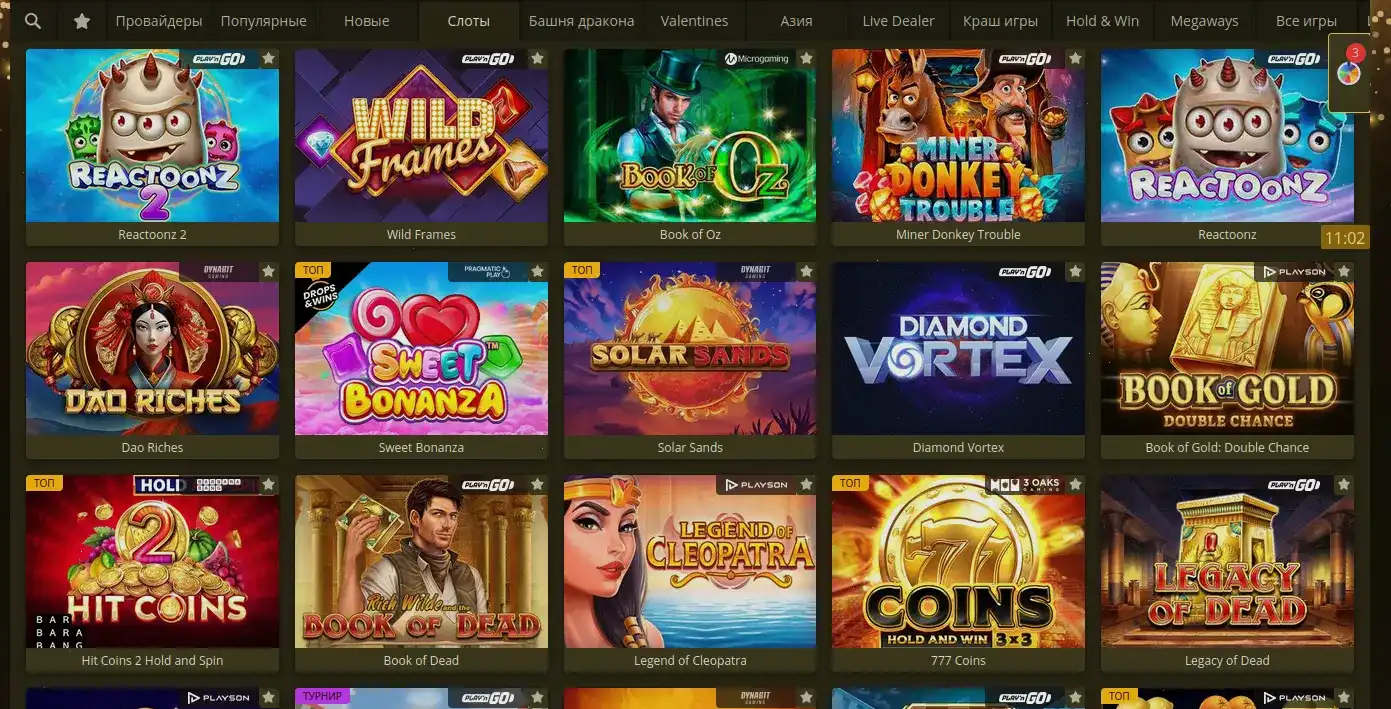Launch the Solar Sands game tile
1391x709 pixels.
(x=690, y=348)
